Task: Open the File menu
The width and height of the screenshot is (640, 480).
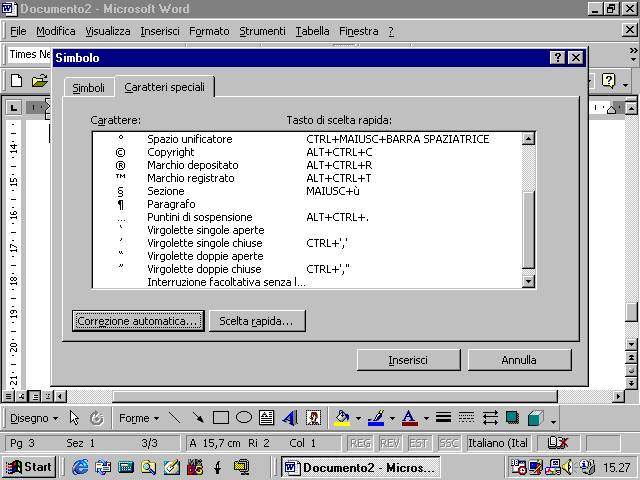Action: (x=18, y=31)
